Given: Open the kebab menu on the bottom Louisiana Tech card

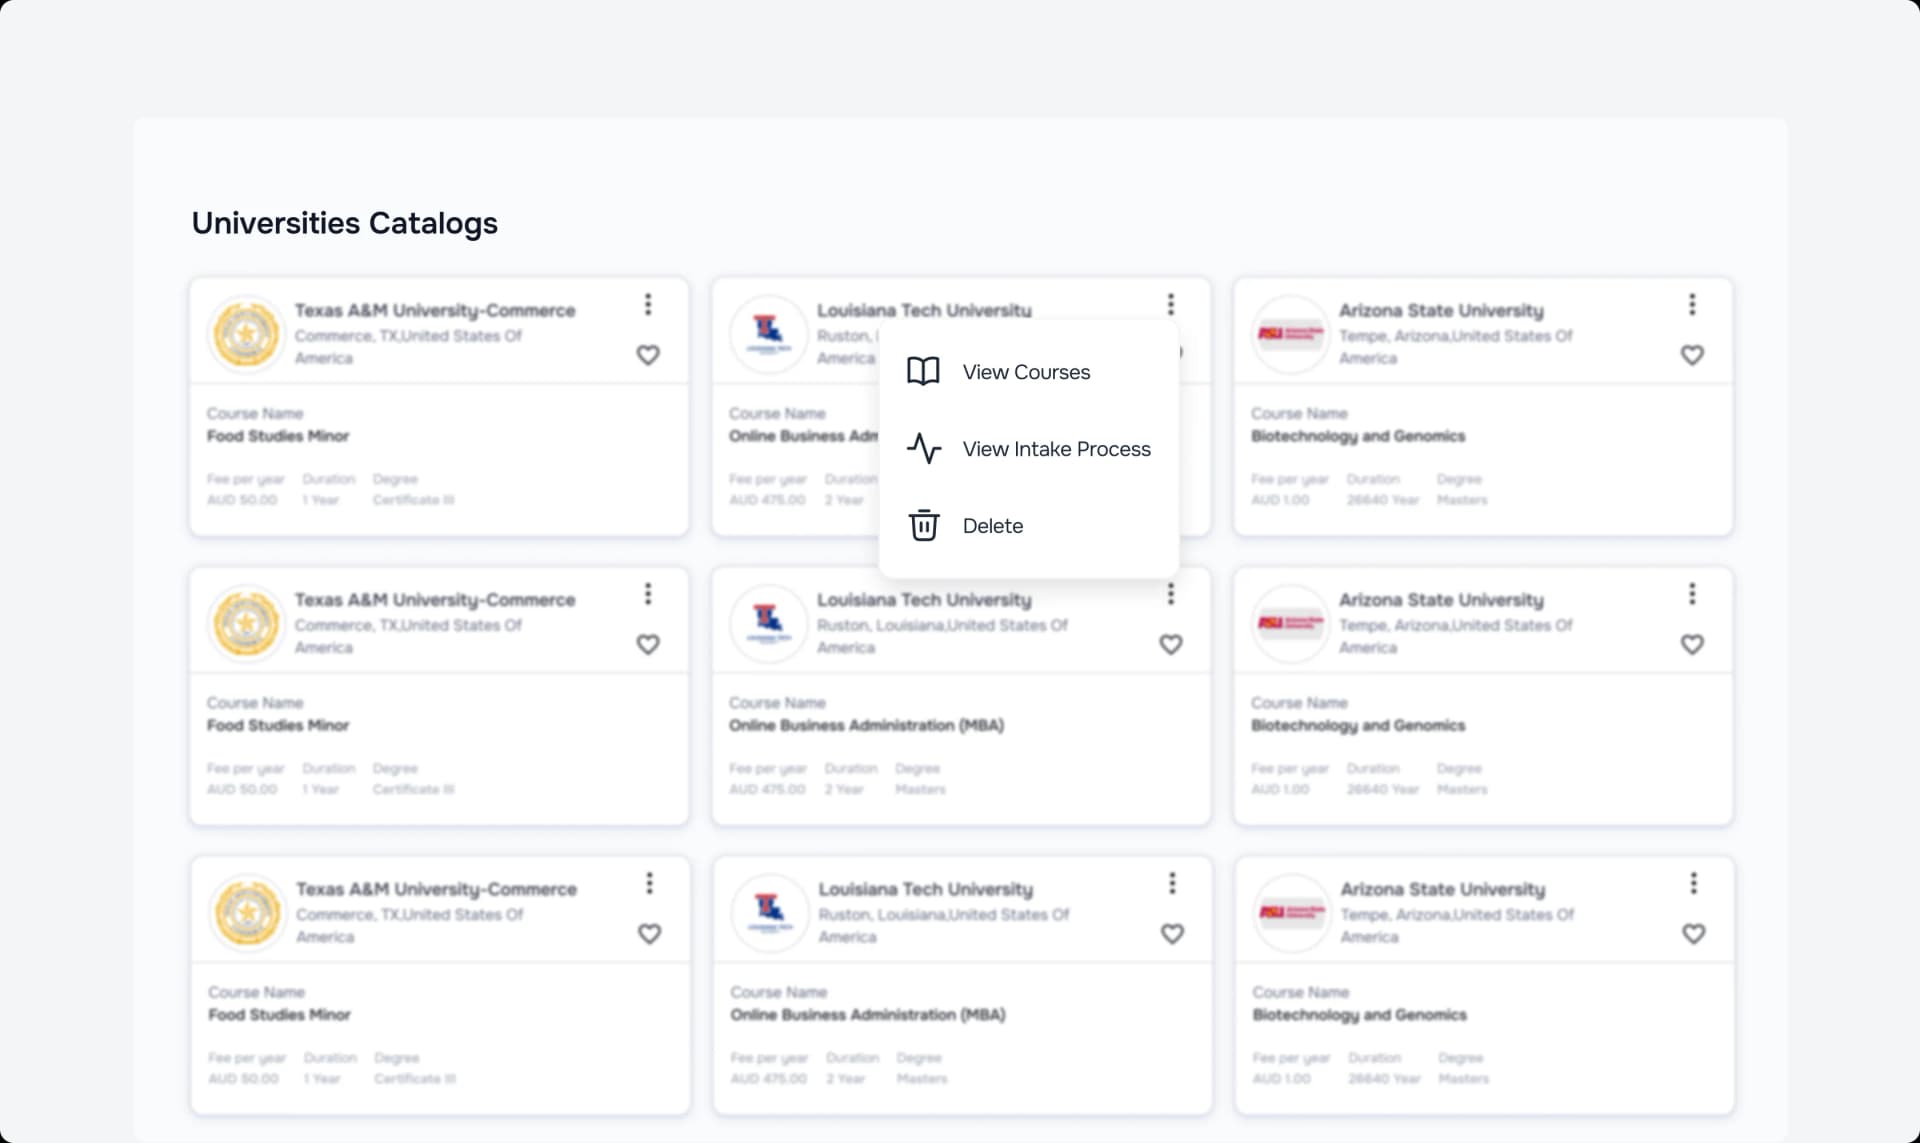Looking at the screenshot, I should pos(1171,882).
